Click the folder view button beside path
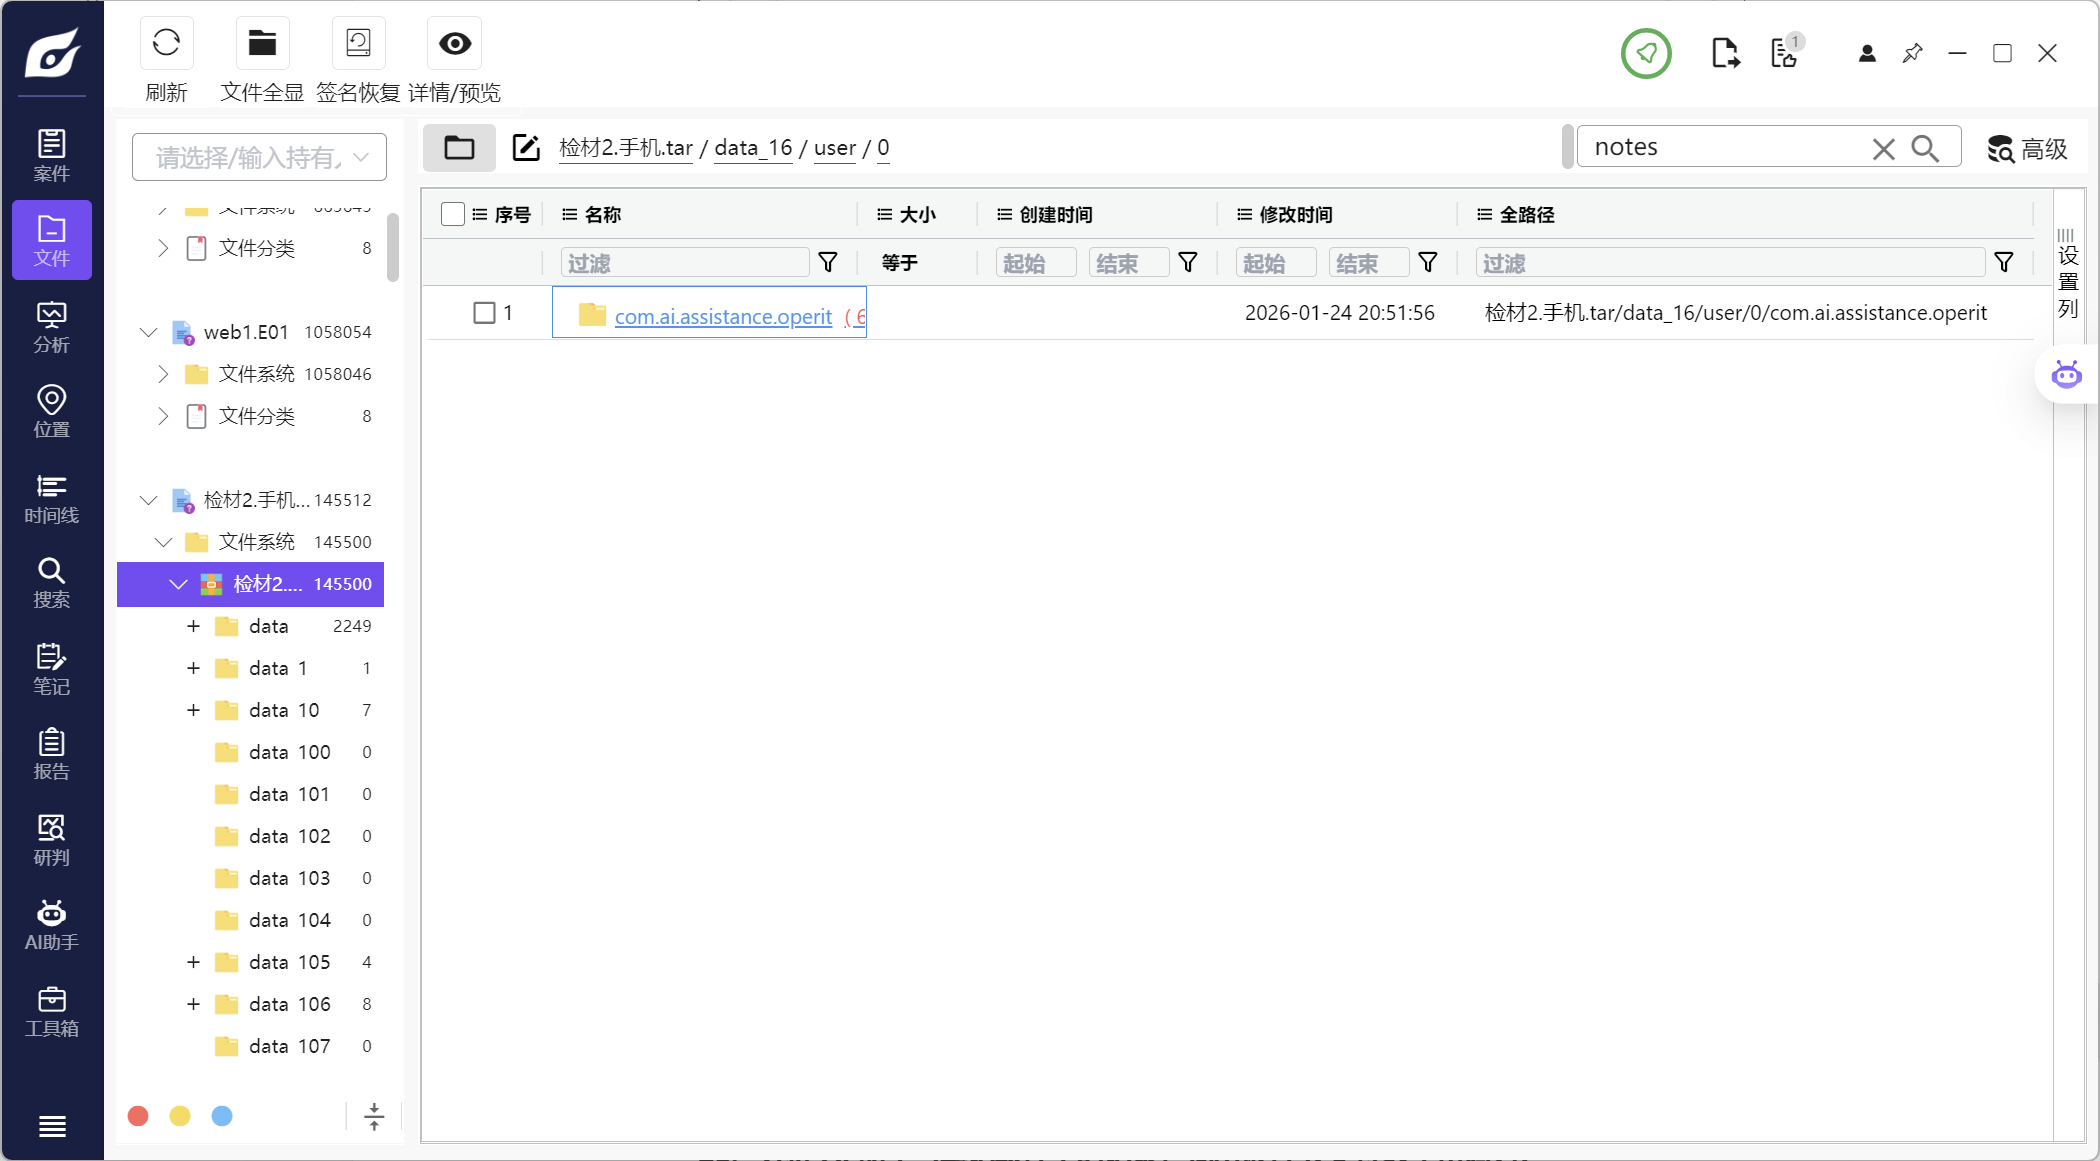2100x1161 pixels. 459,148
